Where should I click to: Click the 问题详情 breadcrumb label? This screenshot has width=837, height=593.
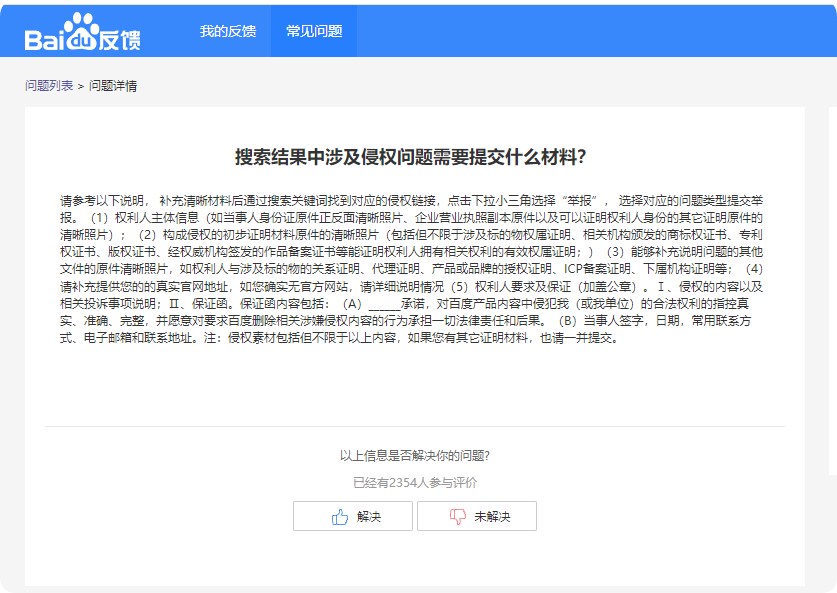coord(111,85)
